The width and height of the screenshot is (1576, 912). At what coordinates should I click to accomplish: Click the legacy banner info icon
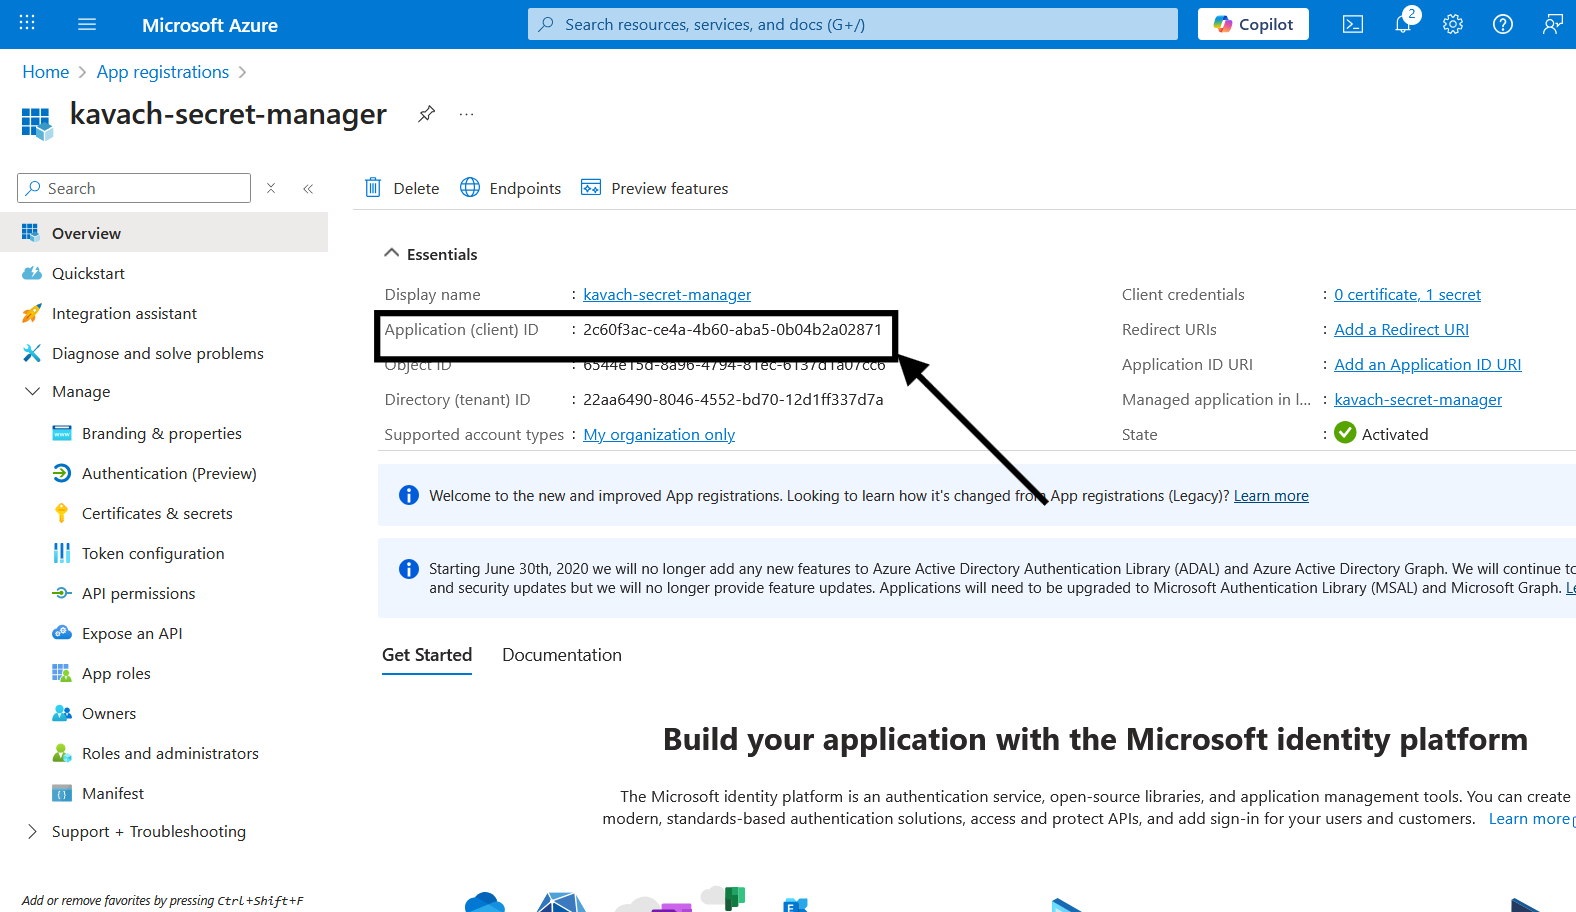click(409, 495)
